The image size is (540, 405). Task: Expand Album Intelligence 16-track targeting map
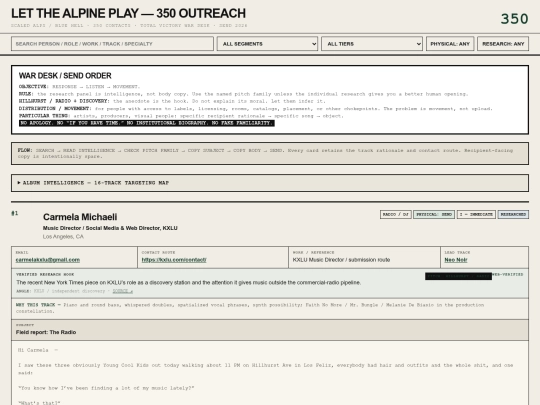click(270, 183)
